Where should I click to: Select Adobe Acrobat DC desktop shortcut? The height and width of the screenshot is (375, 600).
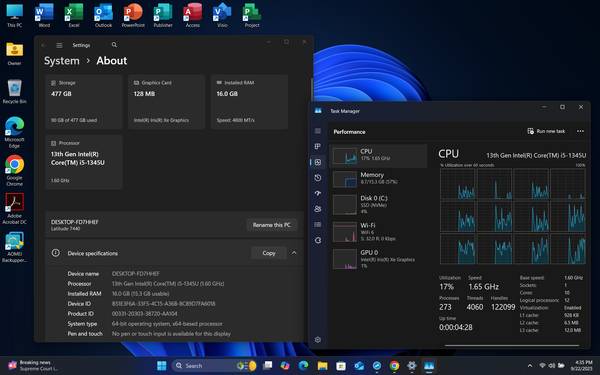pos(15,209)
